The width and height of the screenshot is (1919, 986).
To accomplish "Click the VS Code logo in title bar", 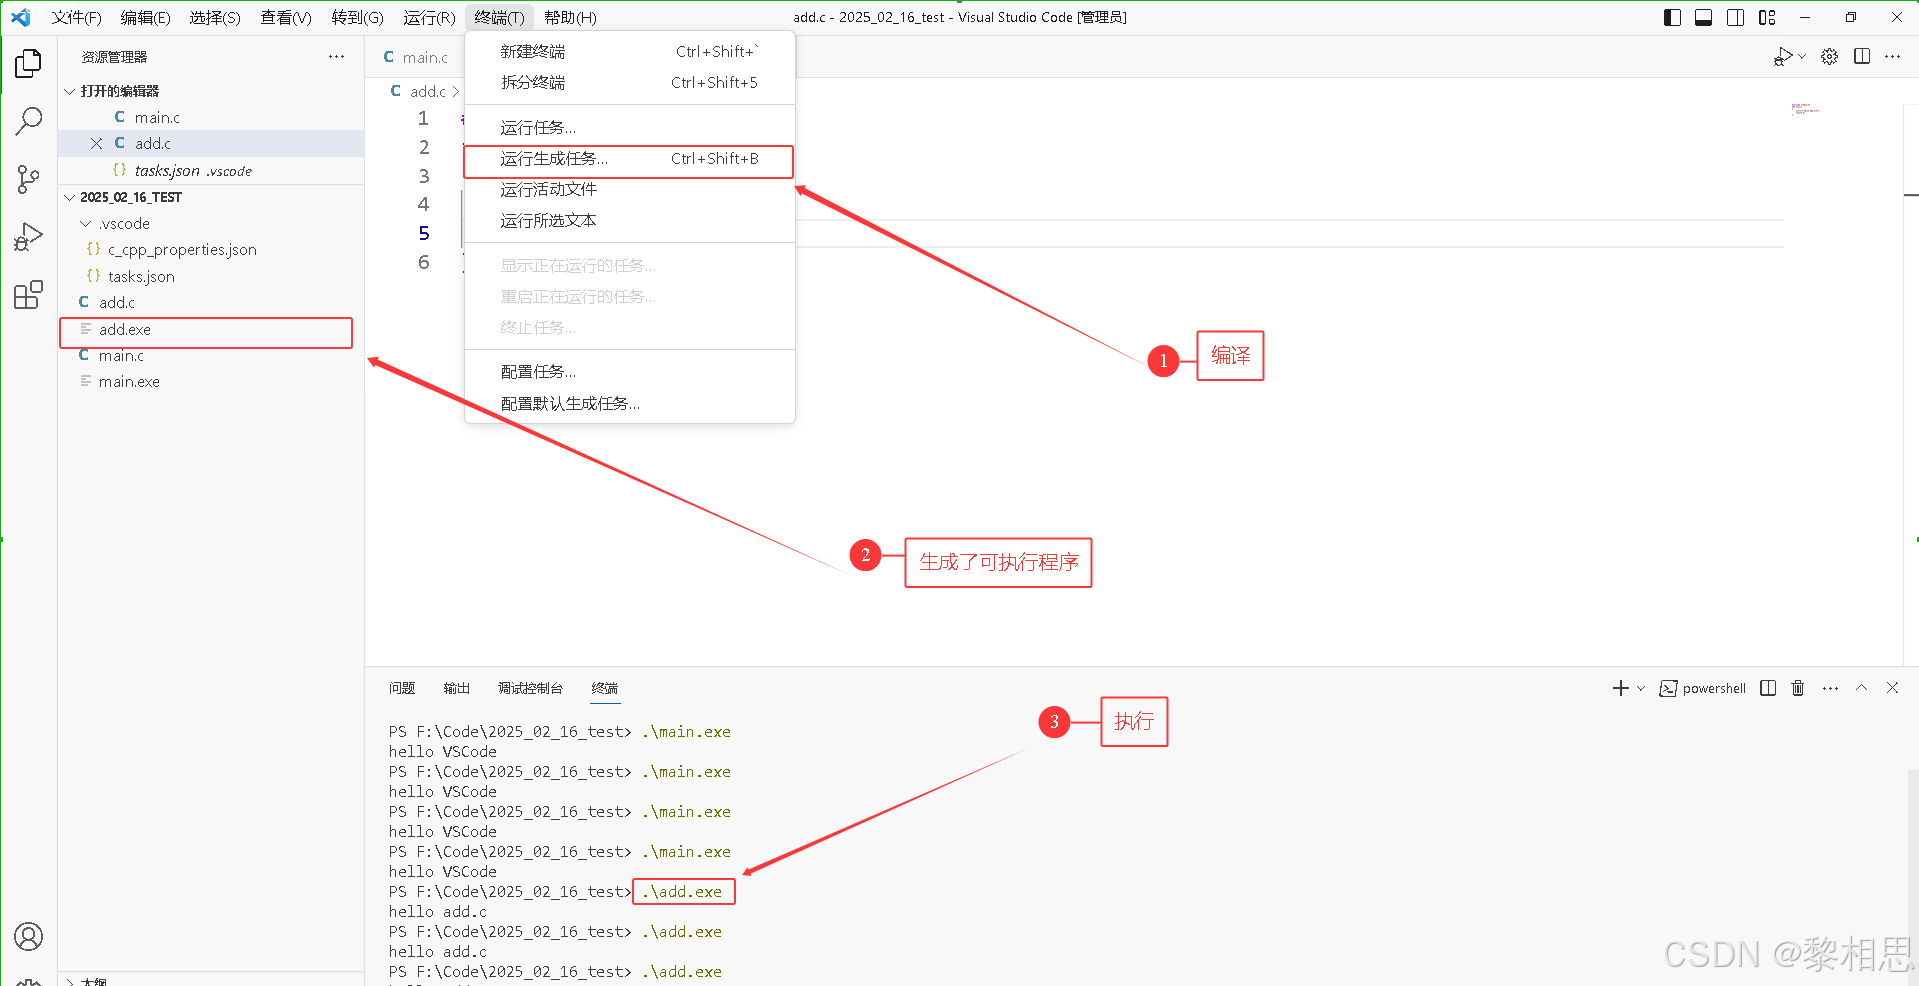I will coord(21,17).
